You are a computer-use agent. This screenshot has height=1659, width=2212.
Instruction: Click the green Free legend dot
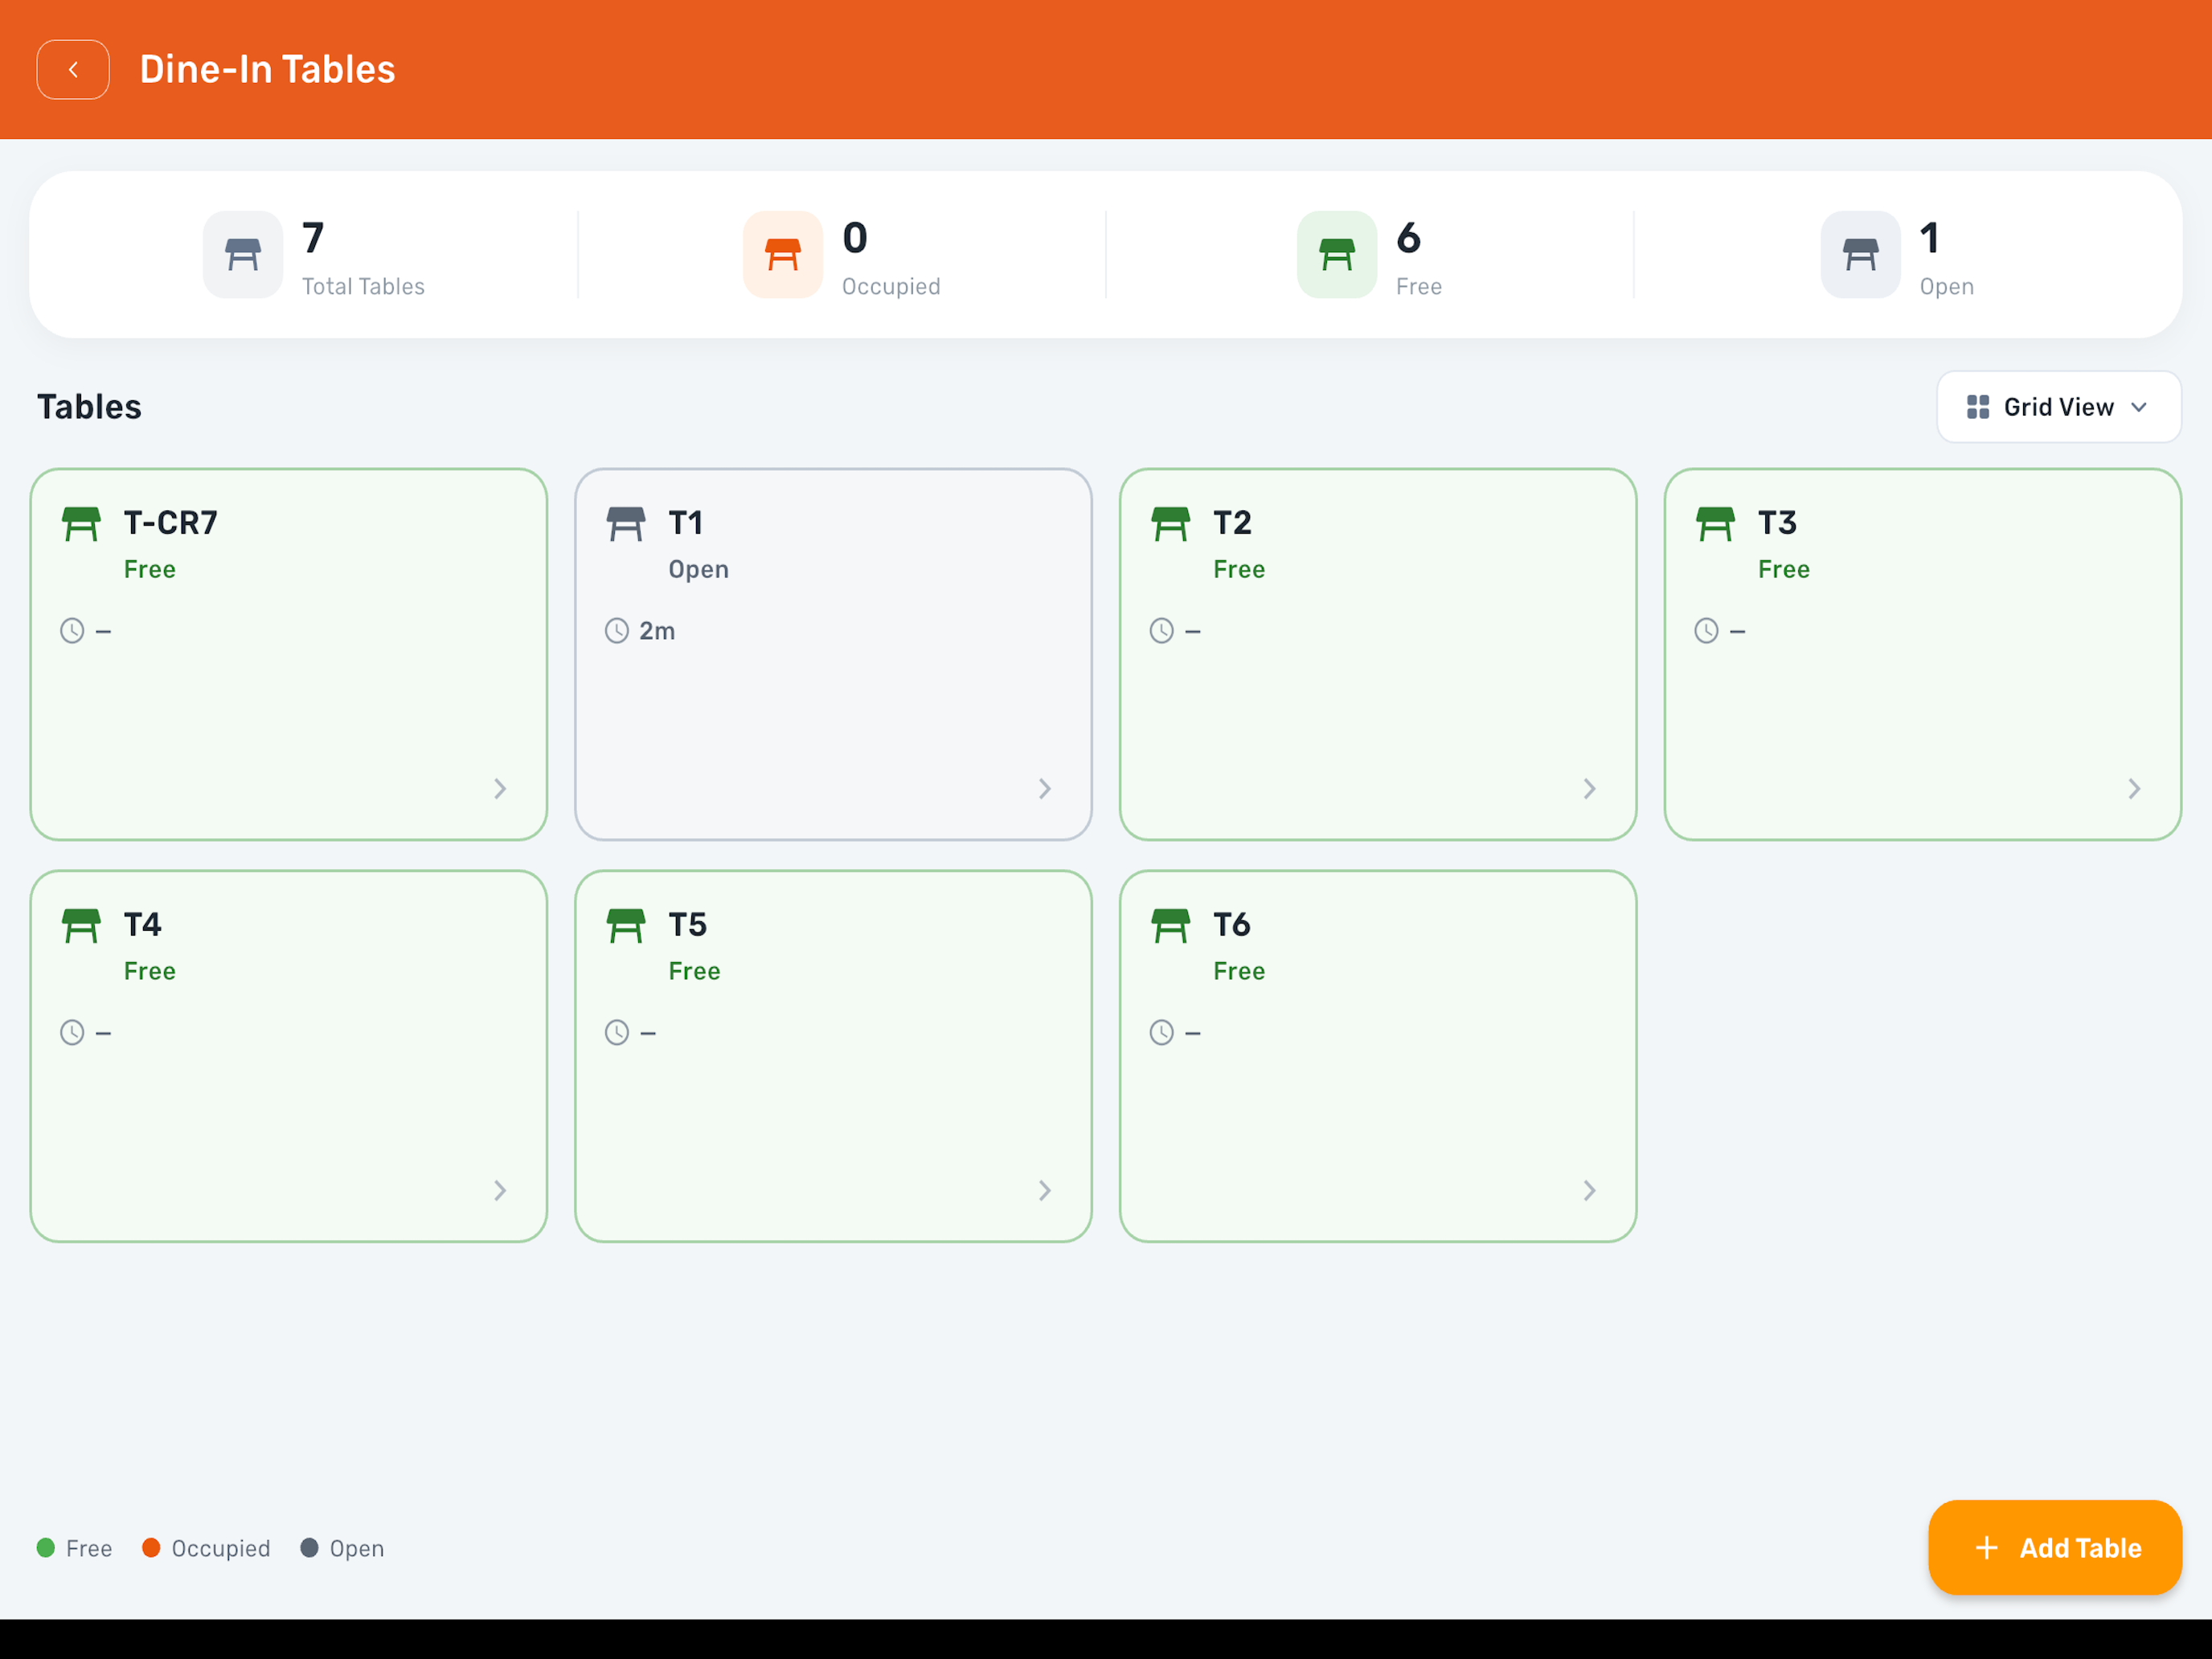[x=46, y=1548]
